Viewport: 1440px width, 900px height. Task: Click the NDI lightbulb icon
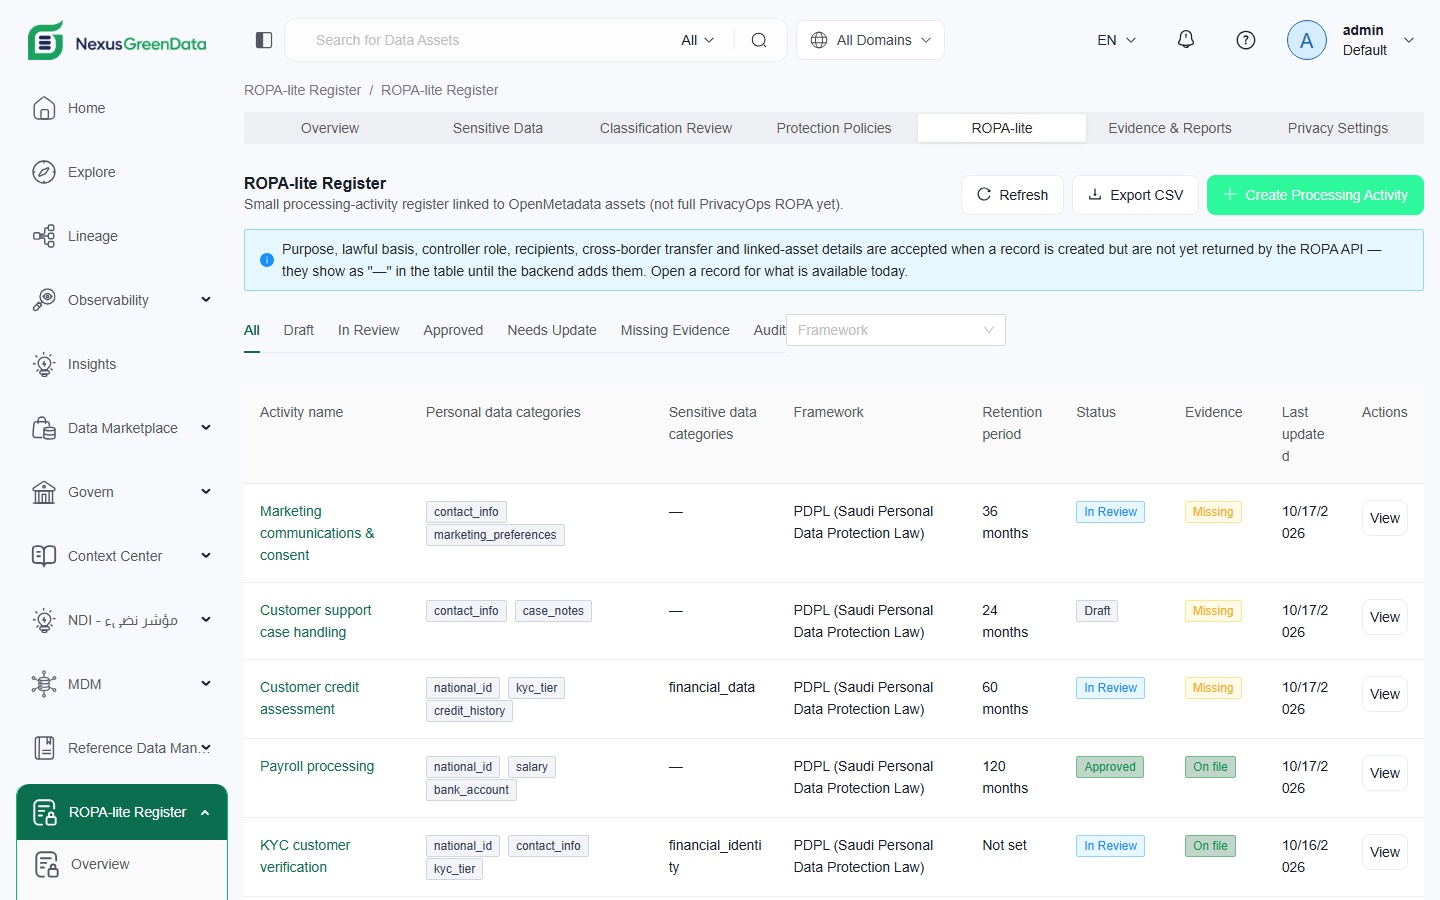click(44, 620)
